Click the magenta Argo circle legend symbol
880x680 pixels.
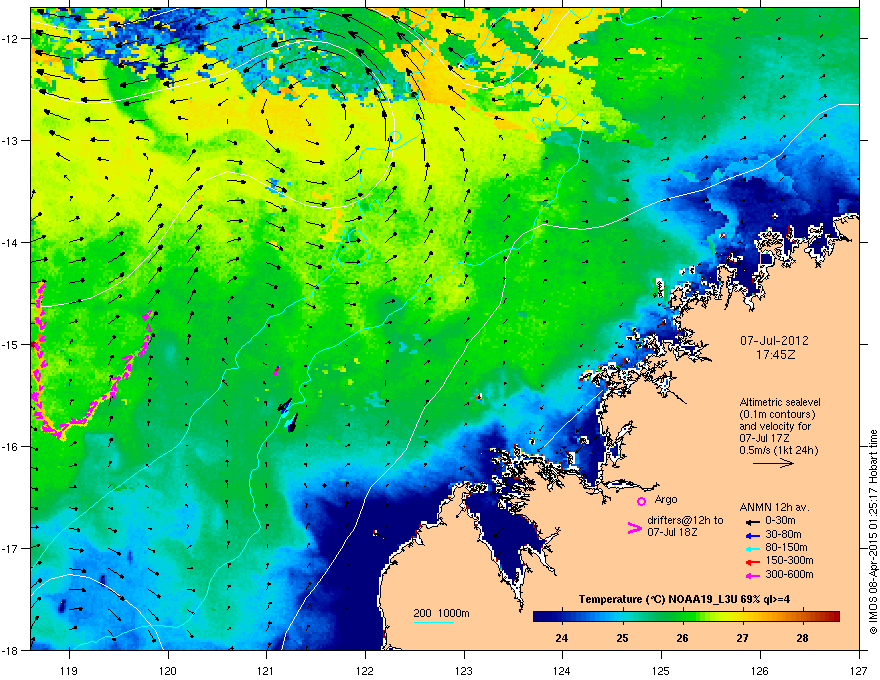pyautogui.click(x=641, y=501)
